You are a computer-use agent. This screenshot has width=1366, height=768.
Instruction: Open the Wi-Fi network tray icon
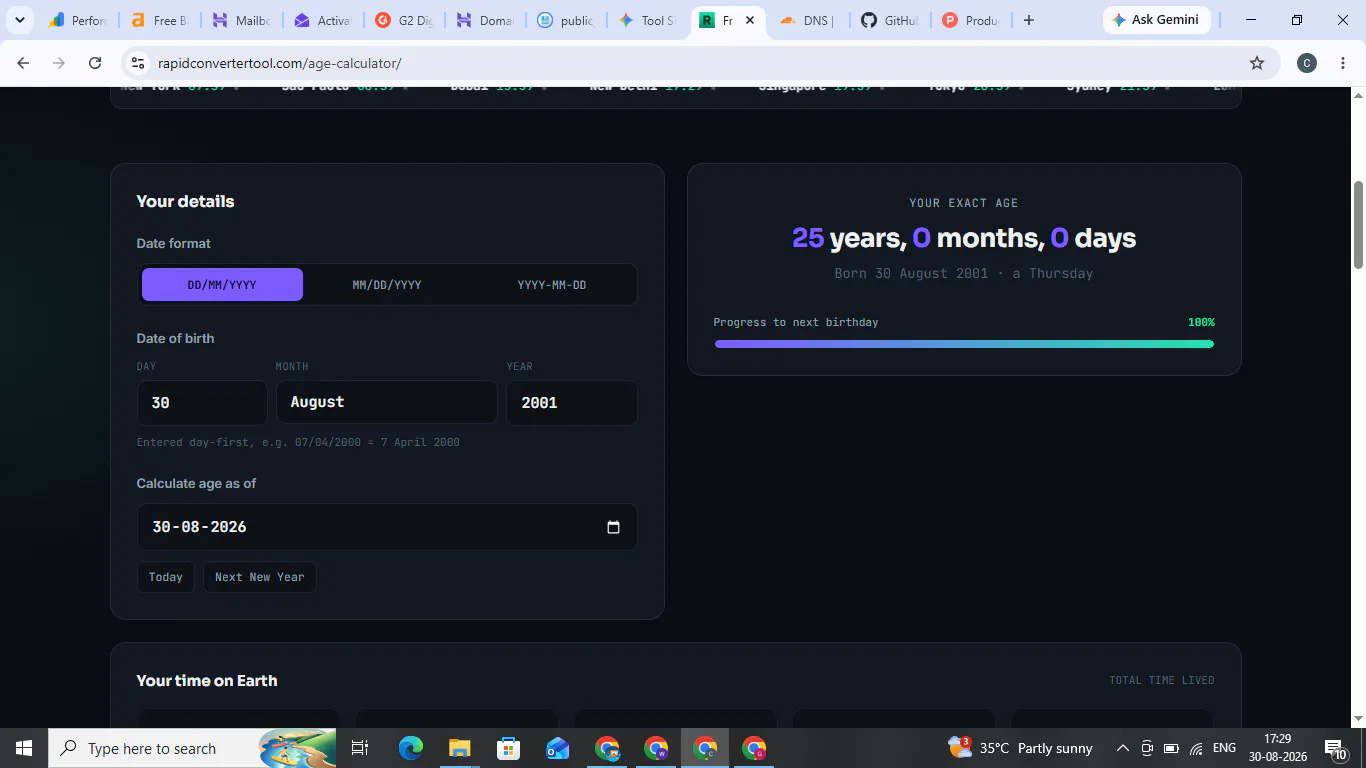tap(1196, 748)
